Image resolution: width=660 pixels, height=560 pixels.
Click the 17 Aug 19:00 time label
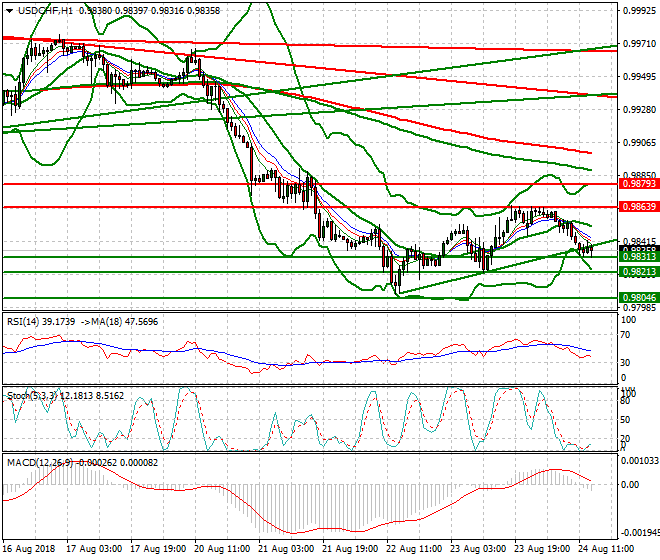tap(158, 549)
